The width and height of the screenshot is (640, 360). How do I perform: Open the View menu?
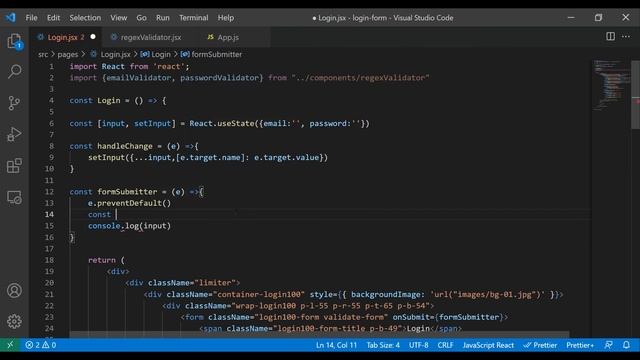pyautogui.click(x=118, y=18)
